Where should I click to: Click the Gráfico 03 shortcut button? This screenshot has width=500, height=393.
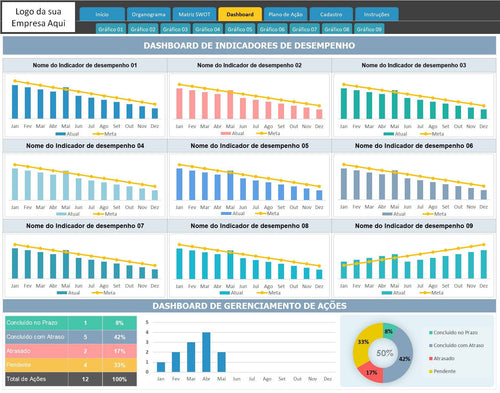(x=175, y=29)
